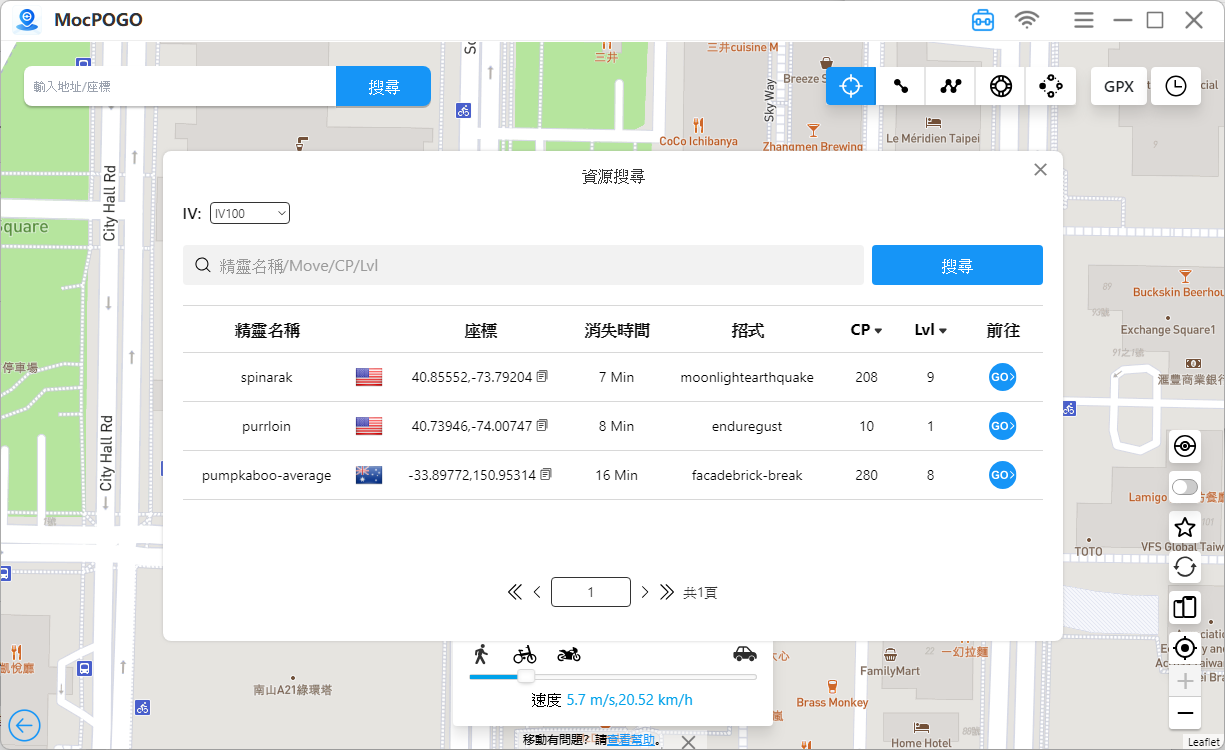Choose the motorcycle speed icon
Screen dimensions: 1225x750
coord(569,654)
